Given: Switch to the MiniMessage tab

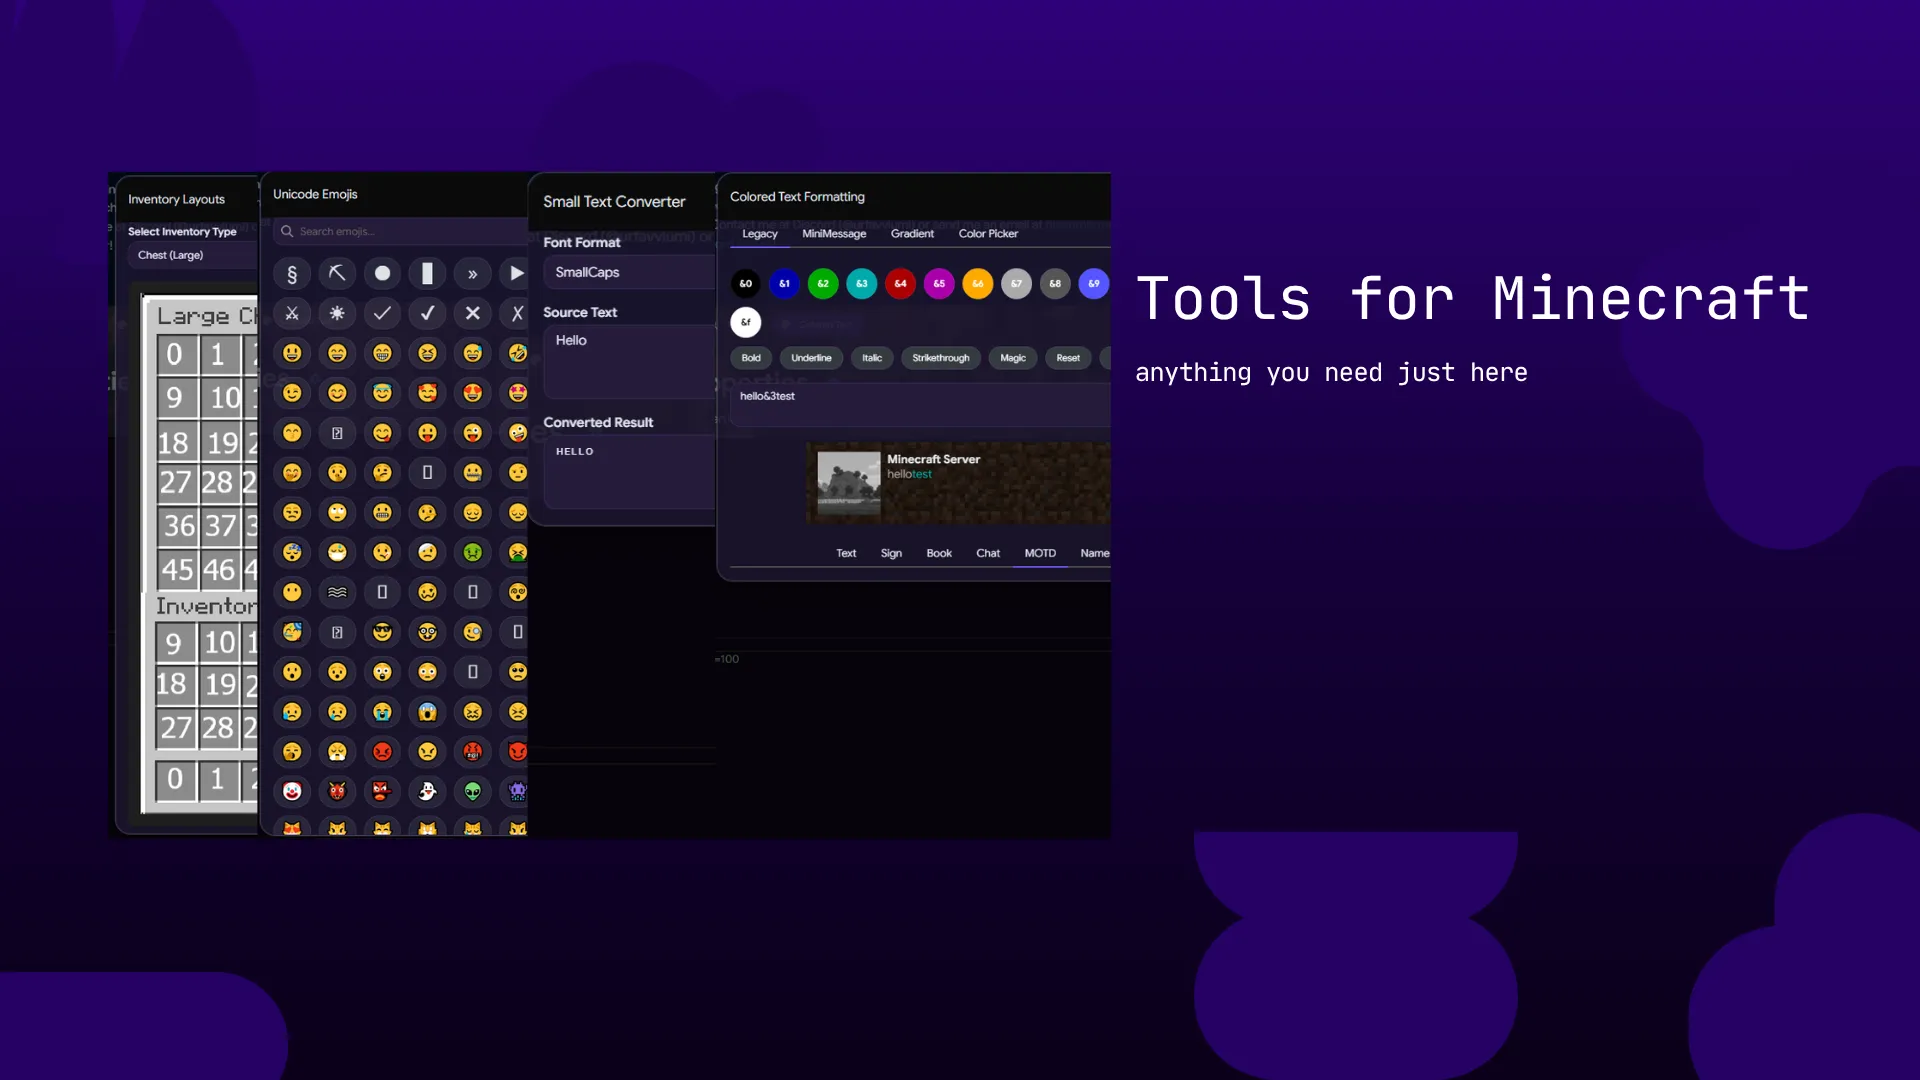Looking at the screenshot, I should coord(834,234).
